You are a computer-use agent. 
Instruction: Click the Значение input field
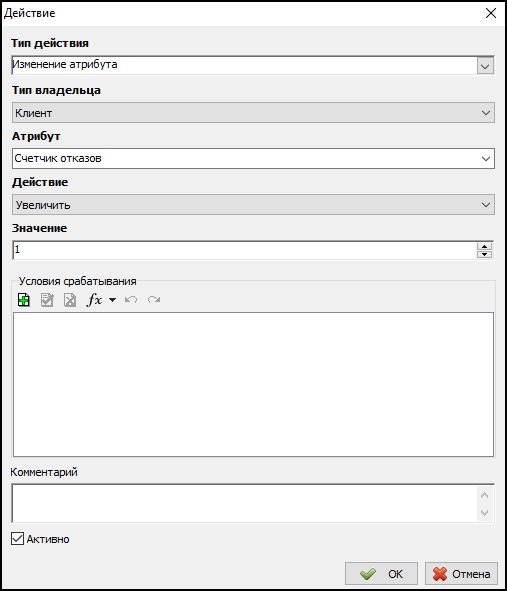(244, 250)
